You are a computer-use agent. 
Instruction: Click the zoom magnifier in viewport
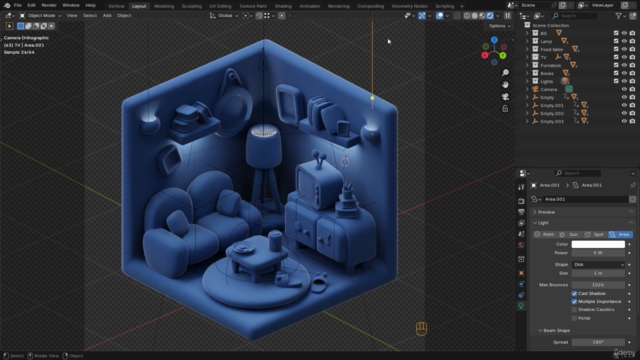click(505, 73)
